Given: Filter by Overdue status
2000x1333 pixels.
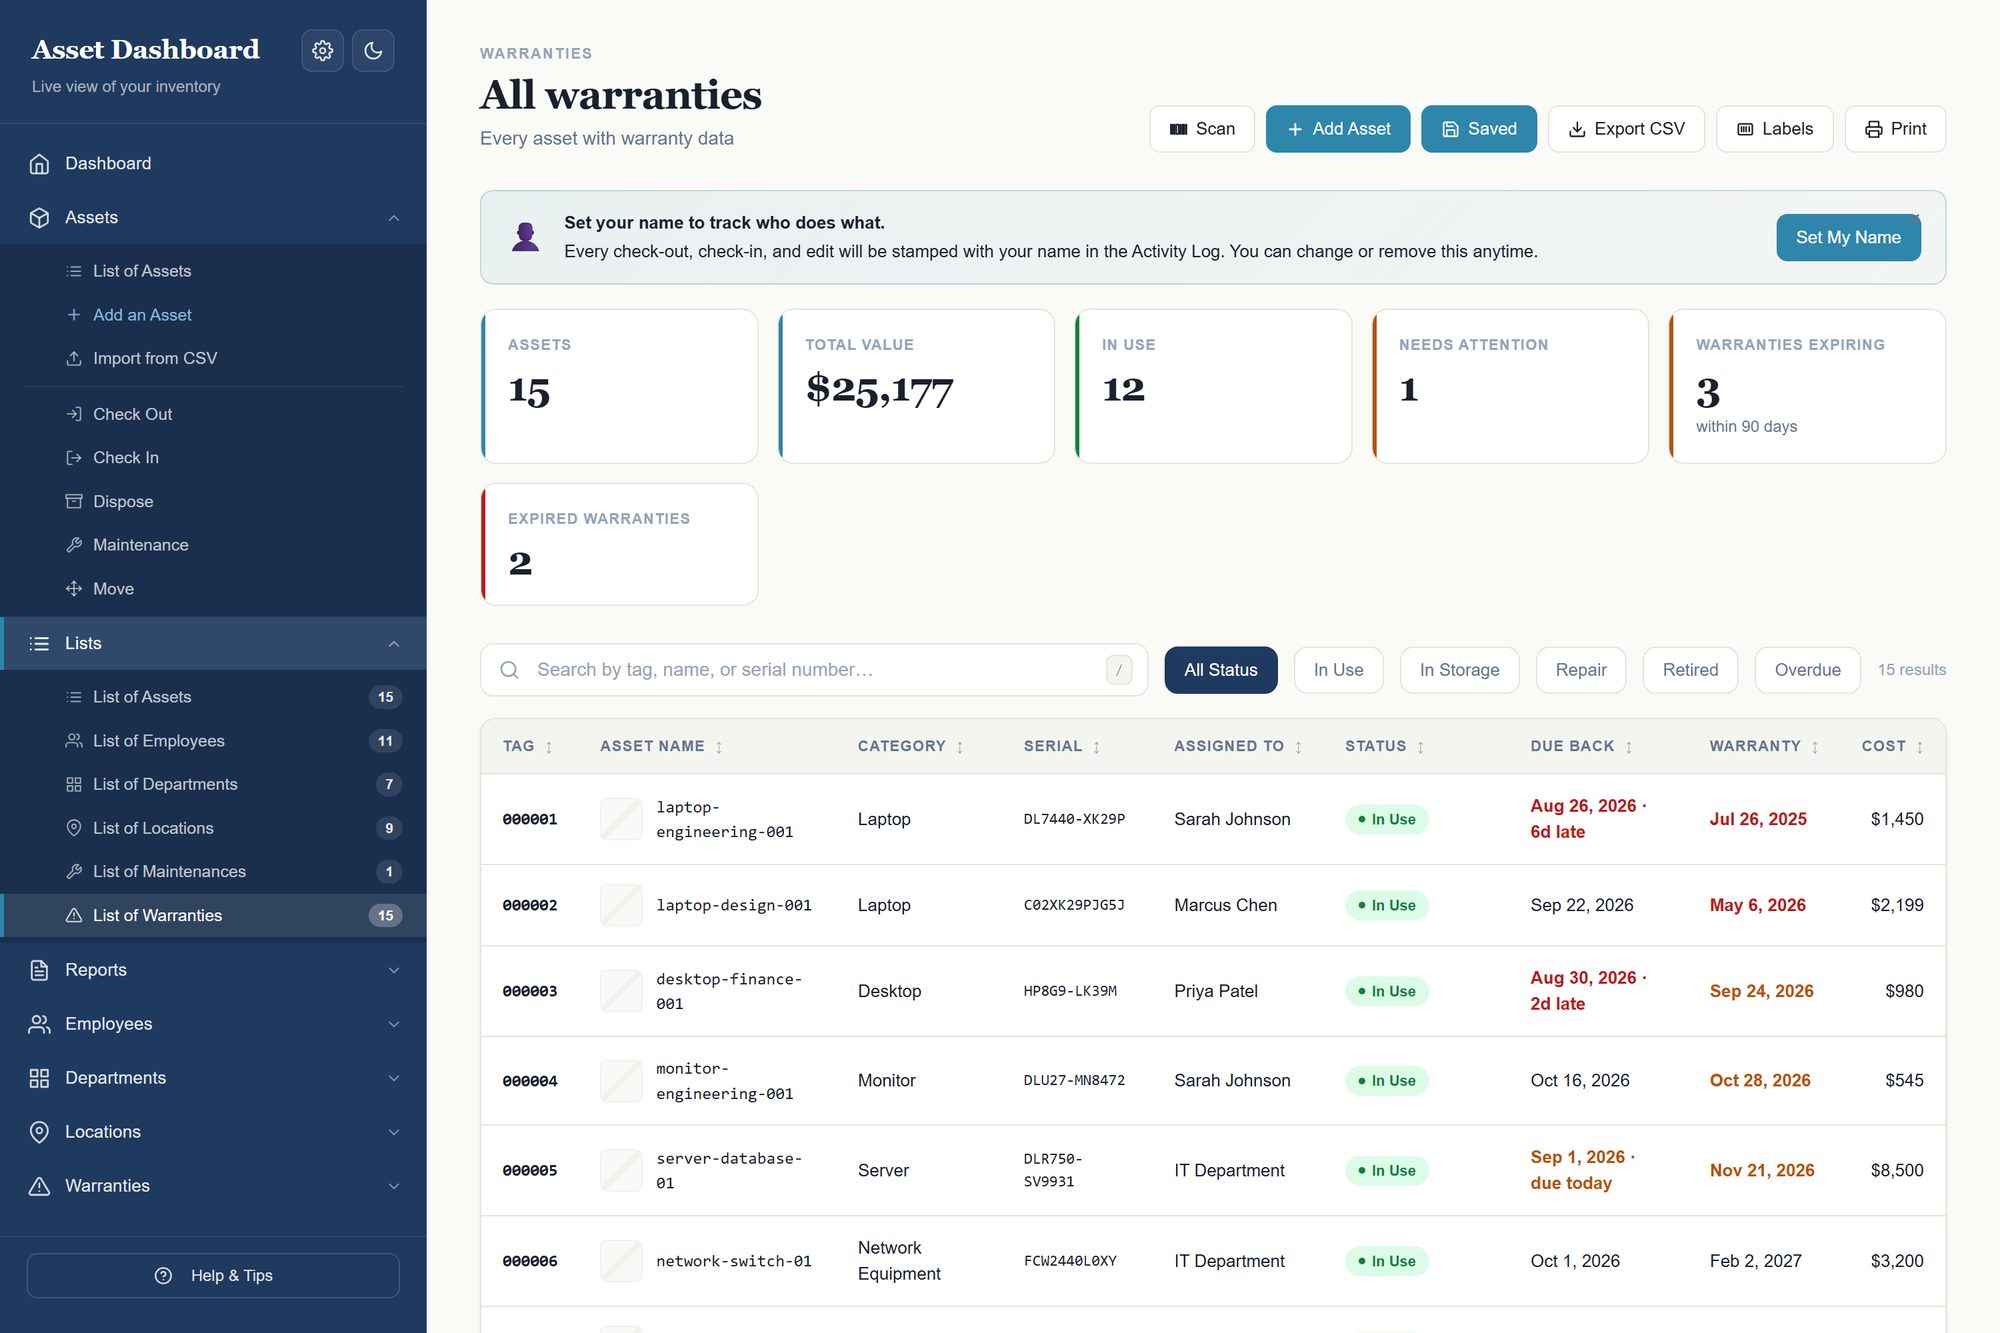Looking at the screenshot, I should pos(1807,670).
